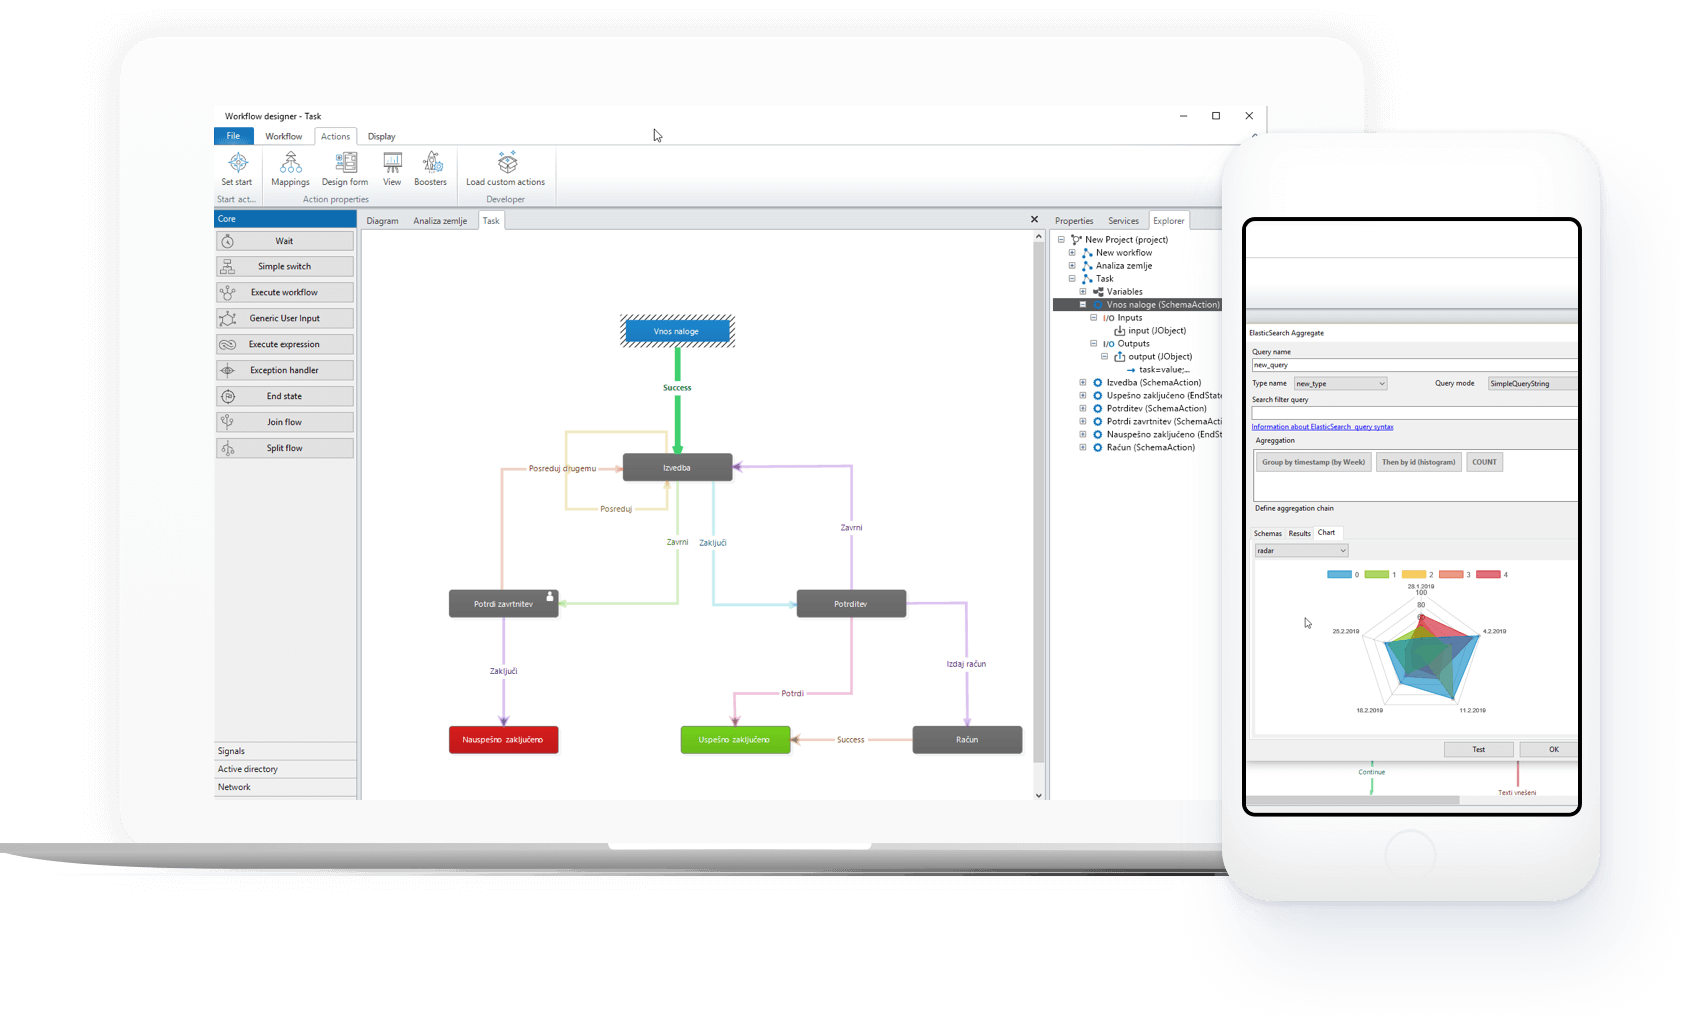This screenshot has height=1026, width=1690.
Task: Select the Vnos naloge start node
Action: pyautogui.click(x=677, y=332)
